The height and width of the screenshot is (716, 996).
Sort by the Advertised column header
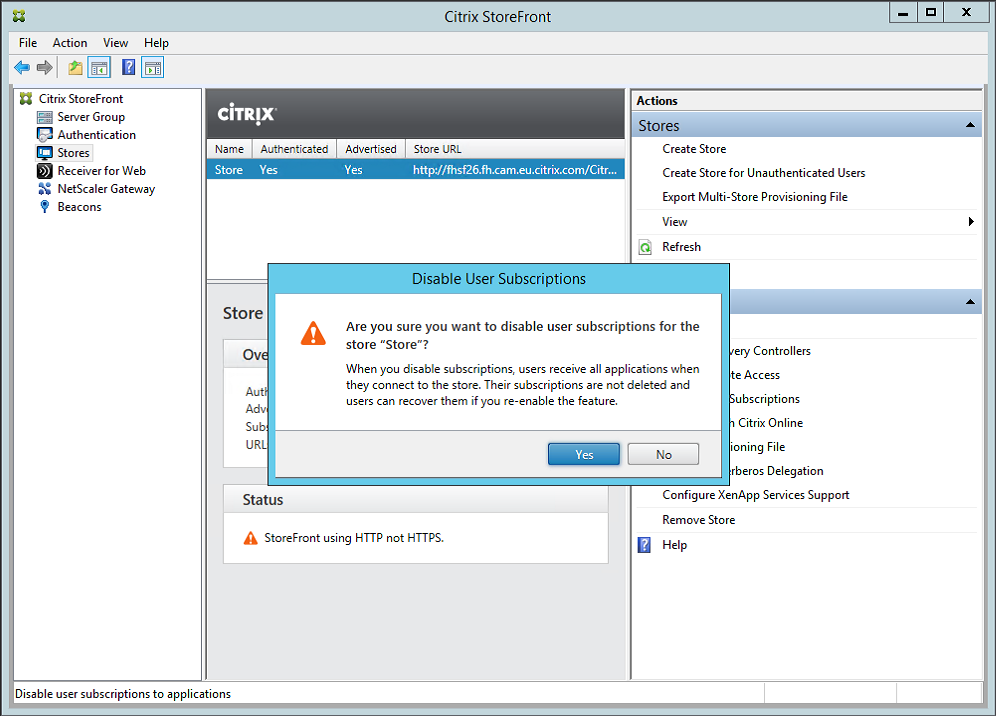click(x=370, y=149)
